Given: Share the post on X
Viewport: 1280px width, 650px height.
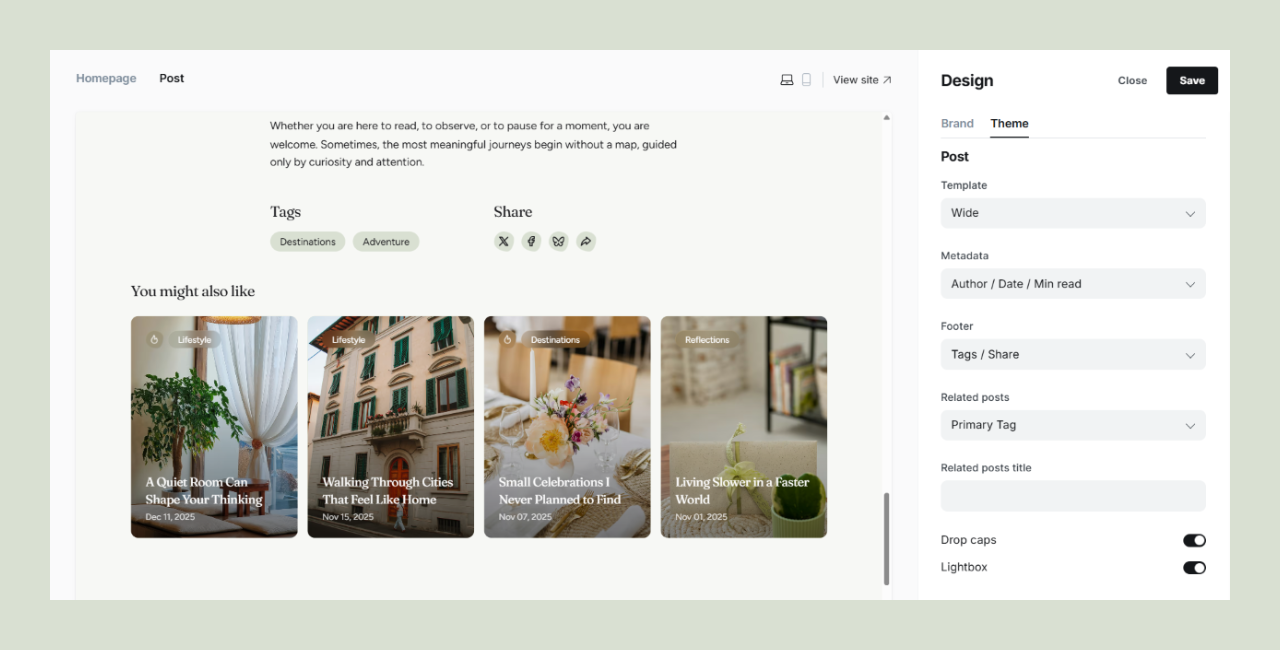Looking at the screenshot, I should tap(504, 241).
